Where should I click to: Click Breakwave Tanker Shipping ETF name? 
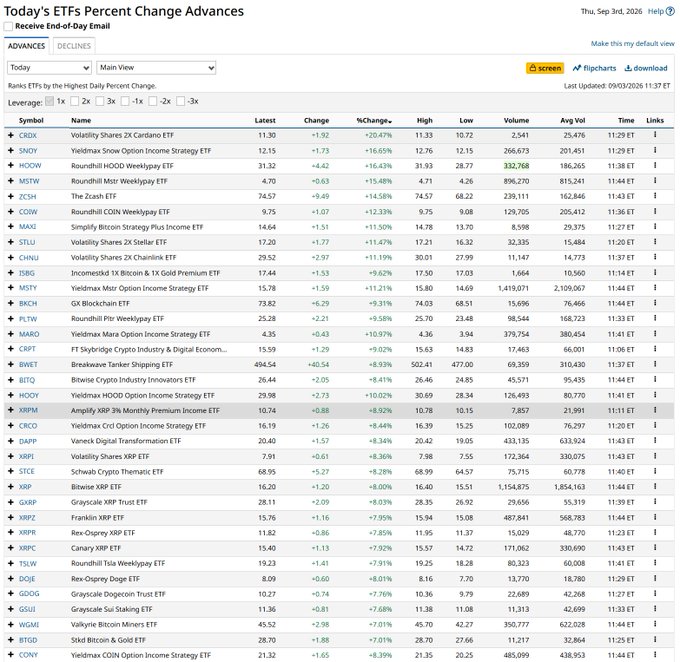tap(122, 365)
